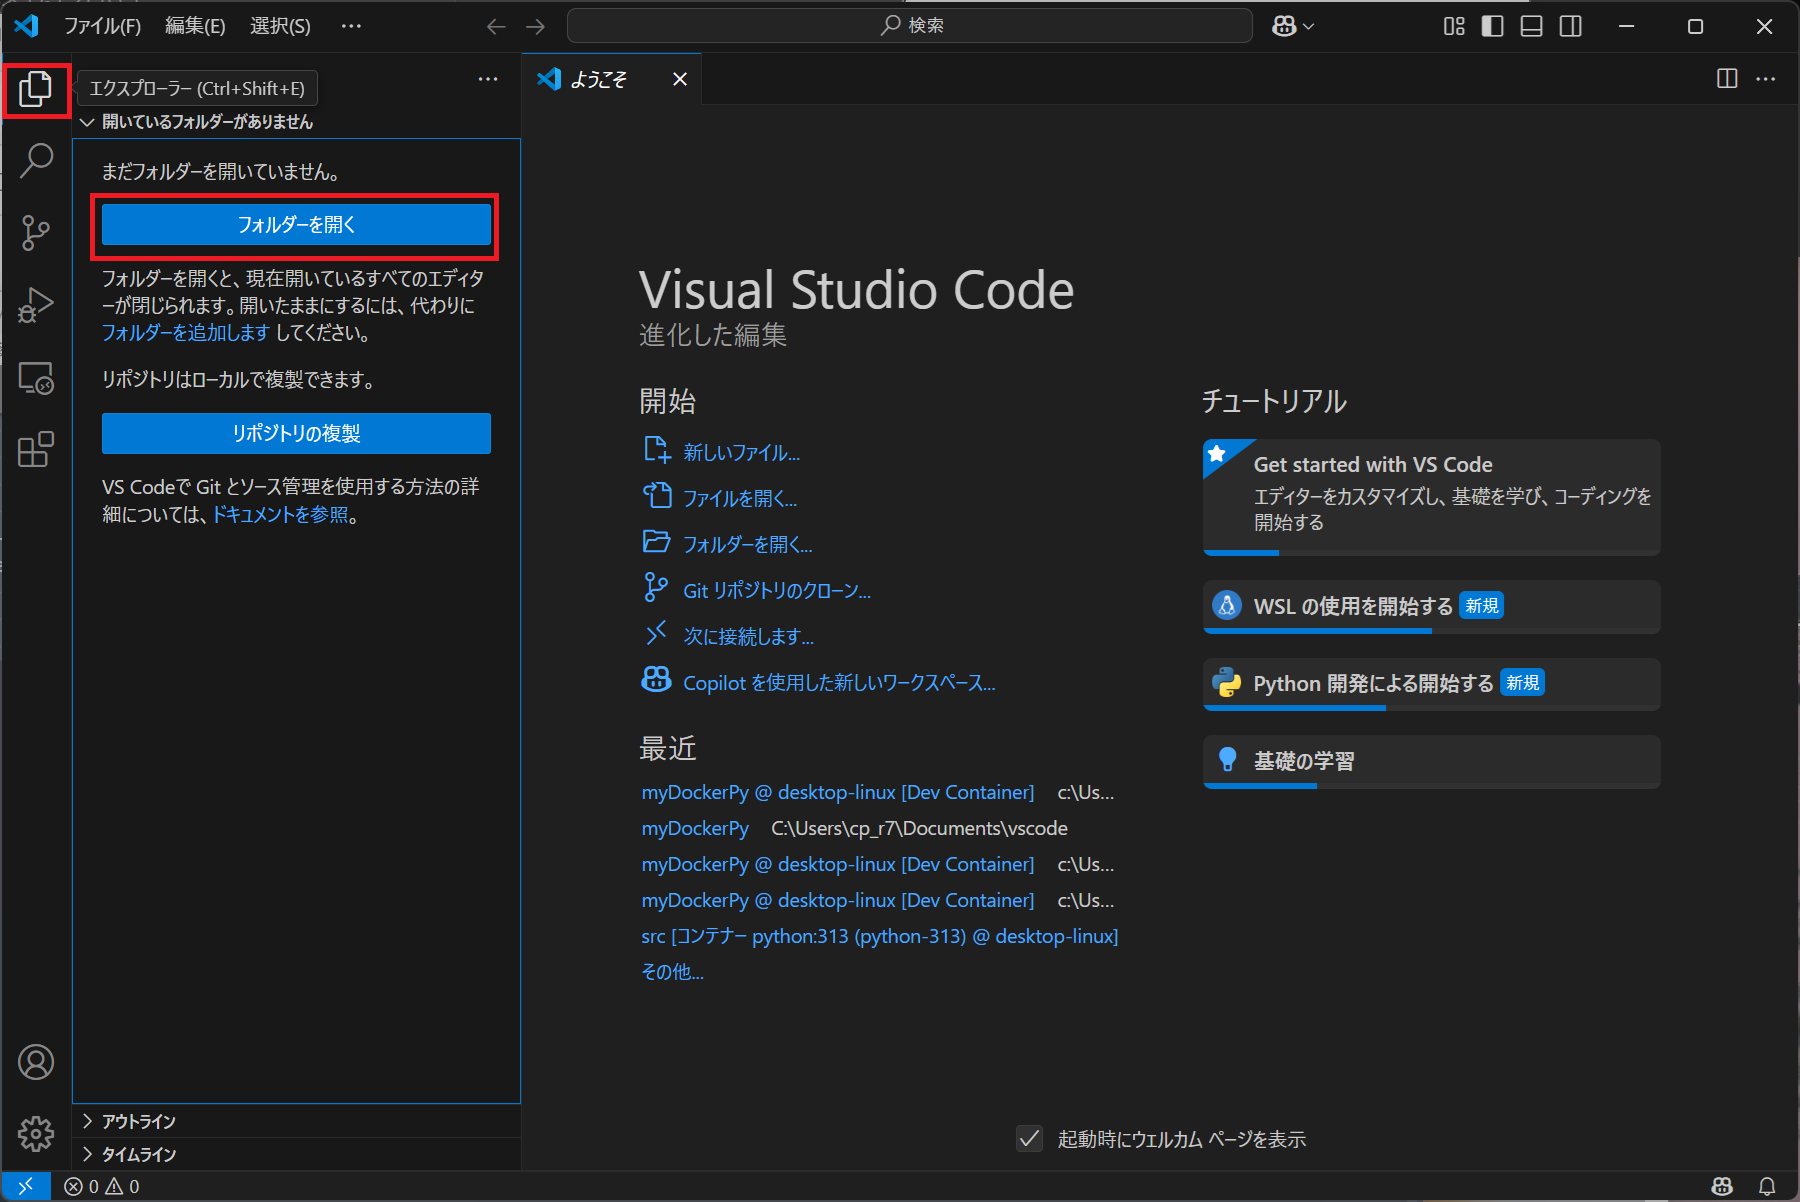Image resolution: width=1800 pixels, height=1202 pixels.
Task: Open the Manage gear menu
Action: coord(36,1133)
